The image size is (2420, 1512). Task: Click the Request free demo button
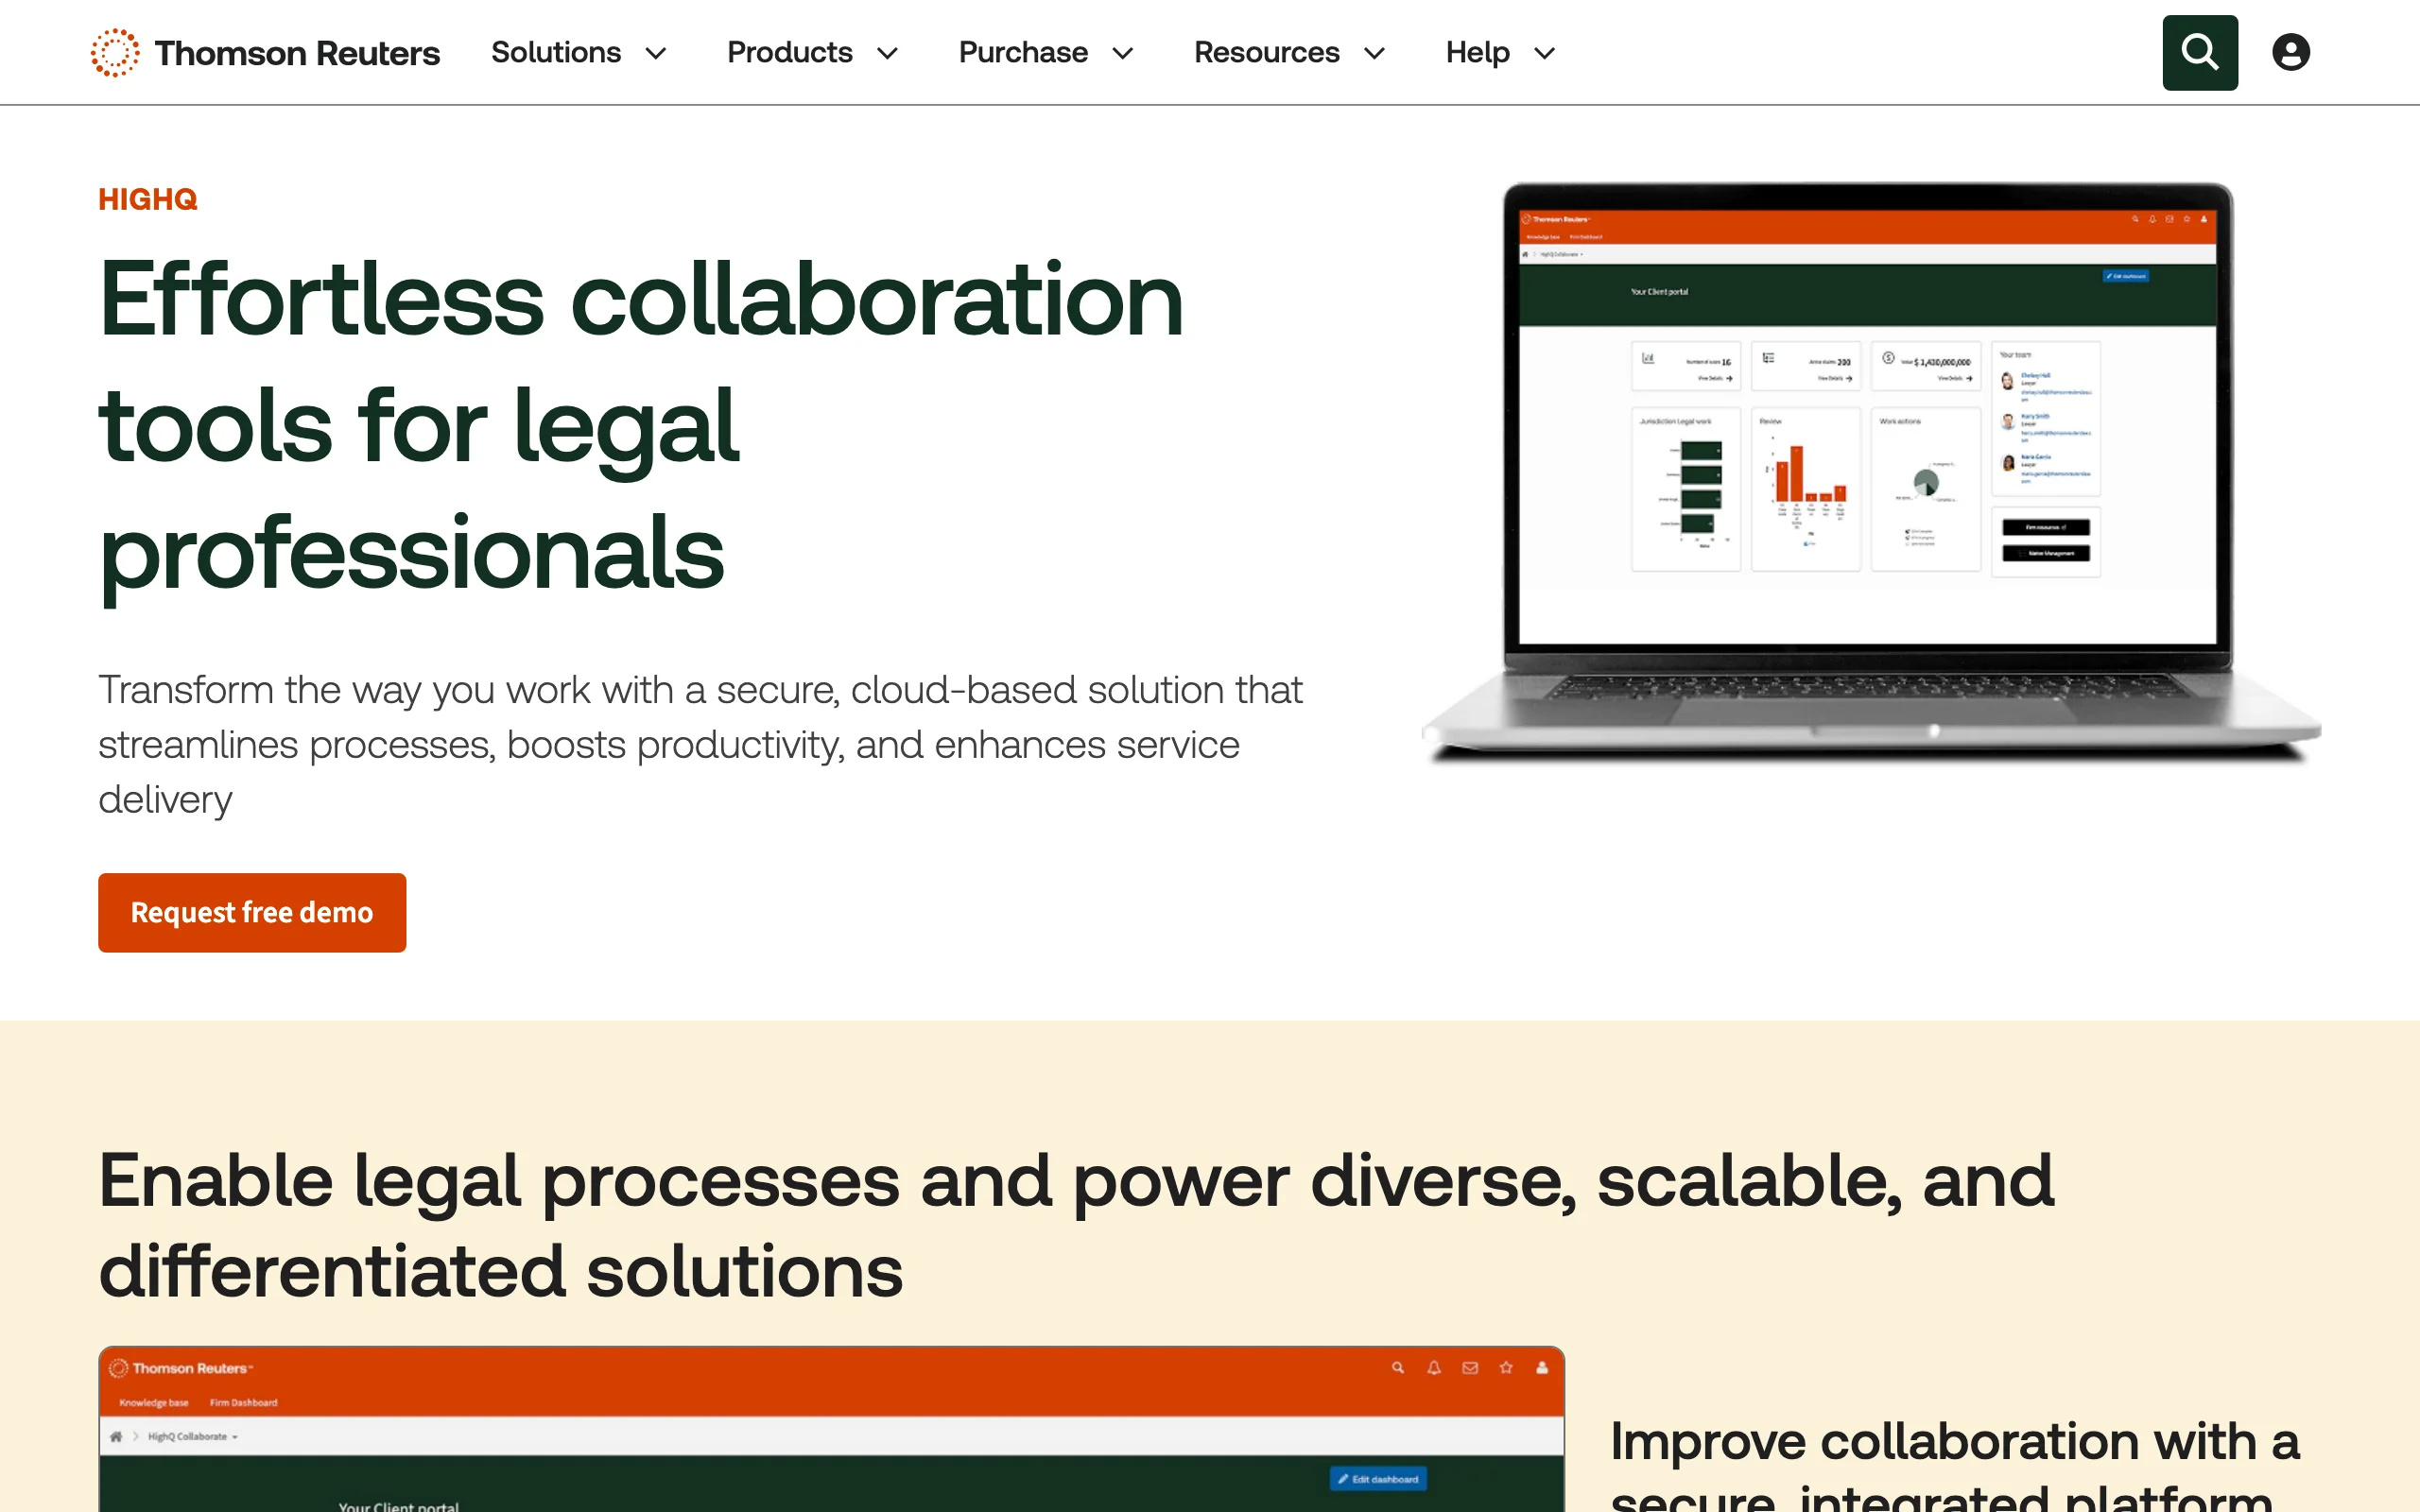tap(252, 912)
